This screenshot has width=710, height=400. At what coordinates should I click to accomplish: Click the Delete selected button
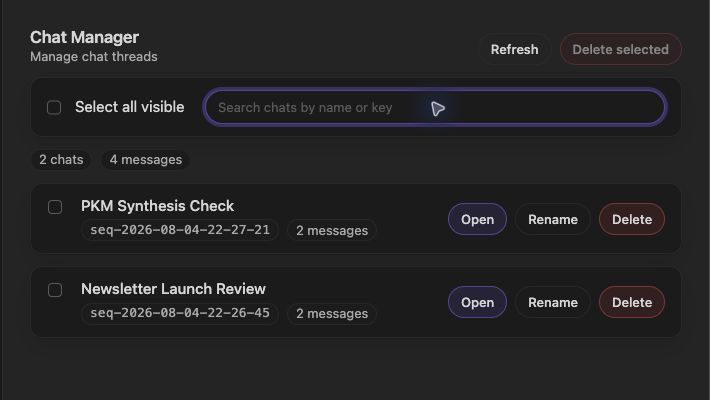click(620, 49)
